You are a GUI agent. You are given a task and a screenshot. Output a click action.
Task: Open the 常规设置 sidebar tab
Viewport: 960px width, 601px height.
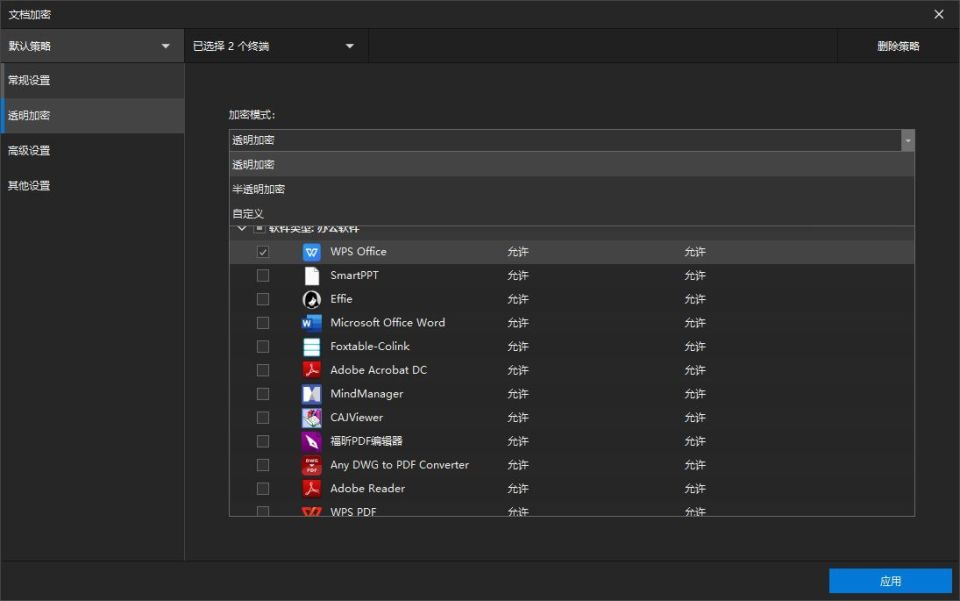[x=92, y=80]
